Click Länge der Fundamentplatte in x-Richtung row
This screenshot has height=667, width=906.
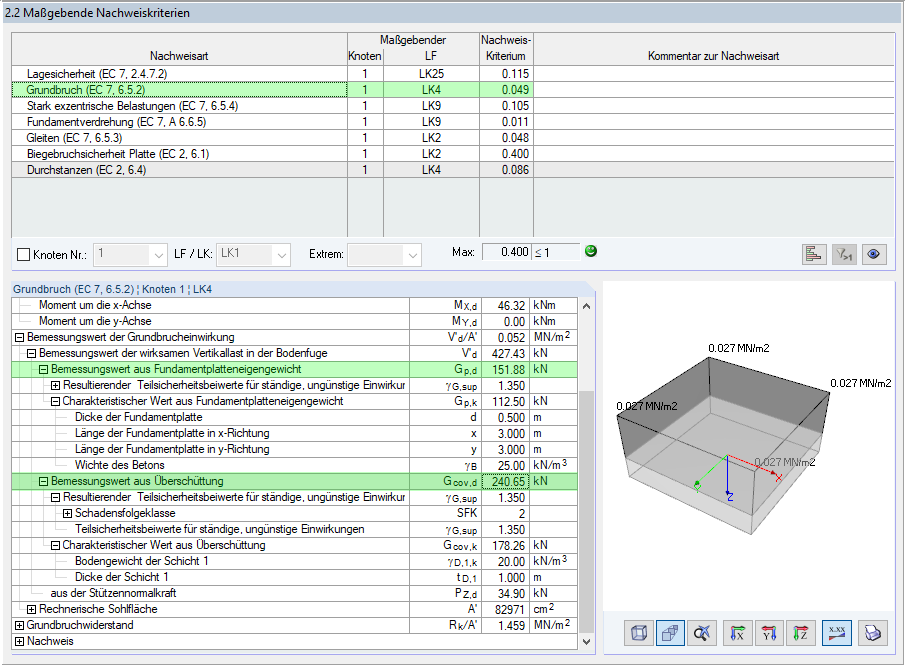tap(294, 433)
